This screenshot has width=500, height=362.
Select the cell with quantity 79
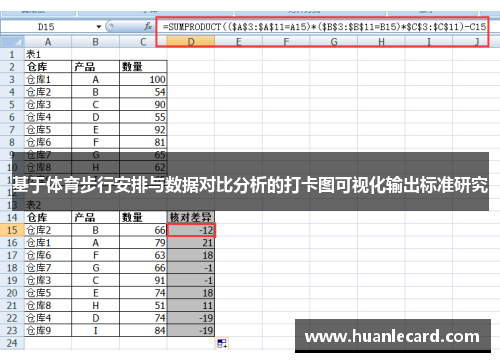[x=143, y=243]
